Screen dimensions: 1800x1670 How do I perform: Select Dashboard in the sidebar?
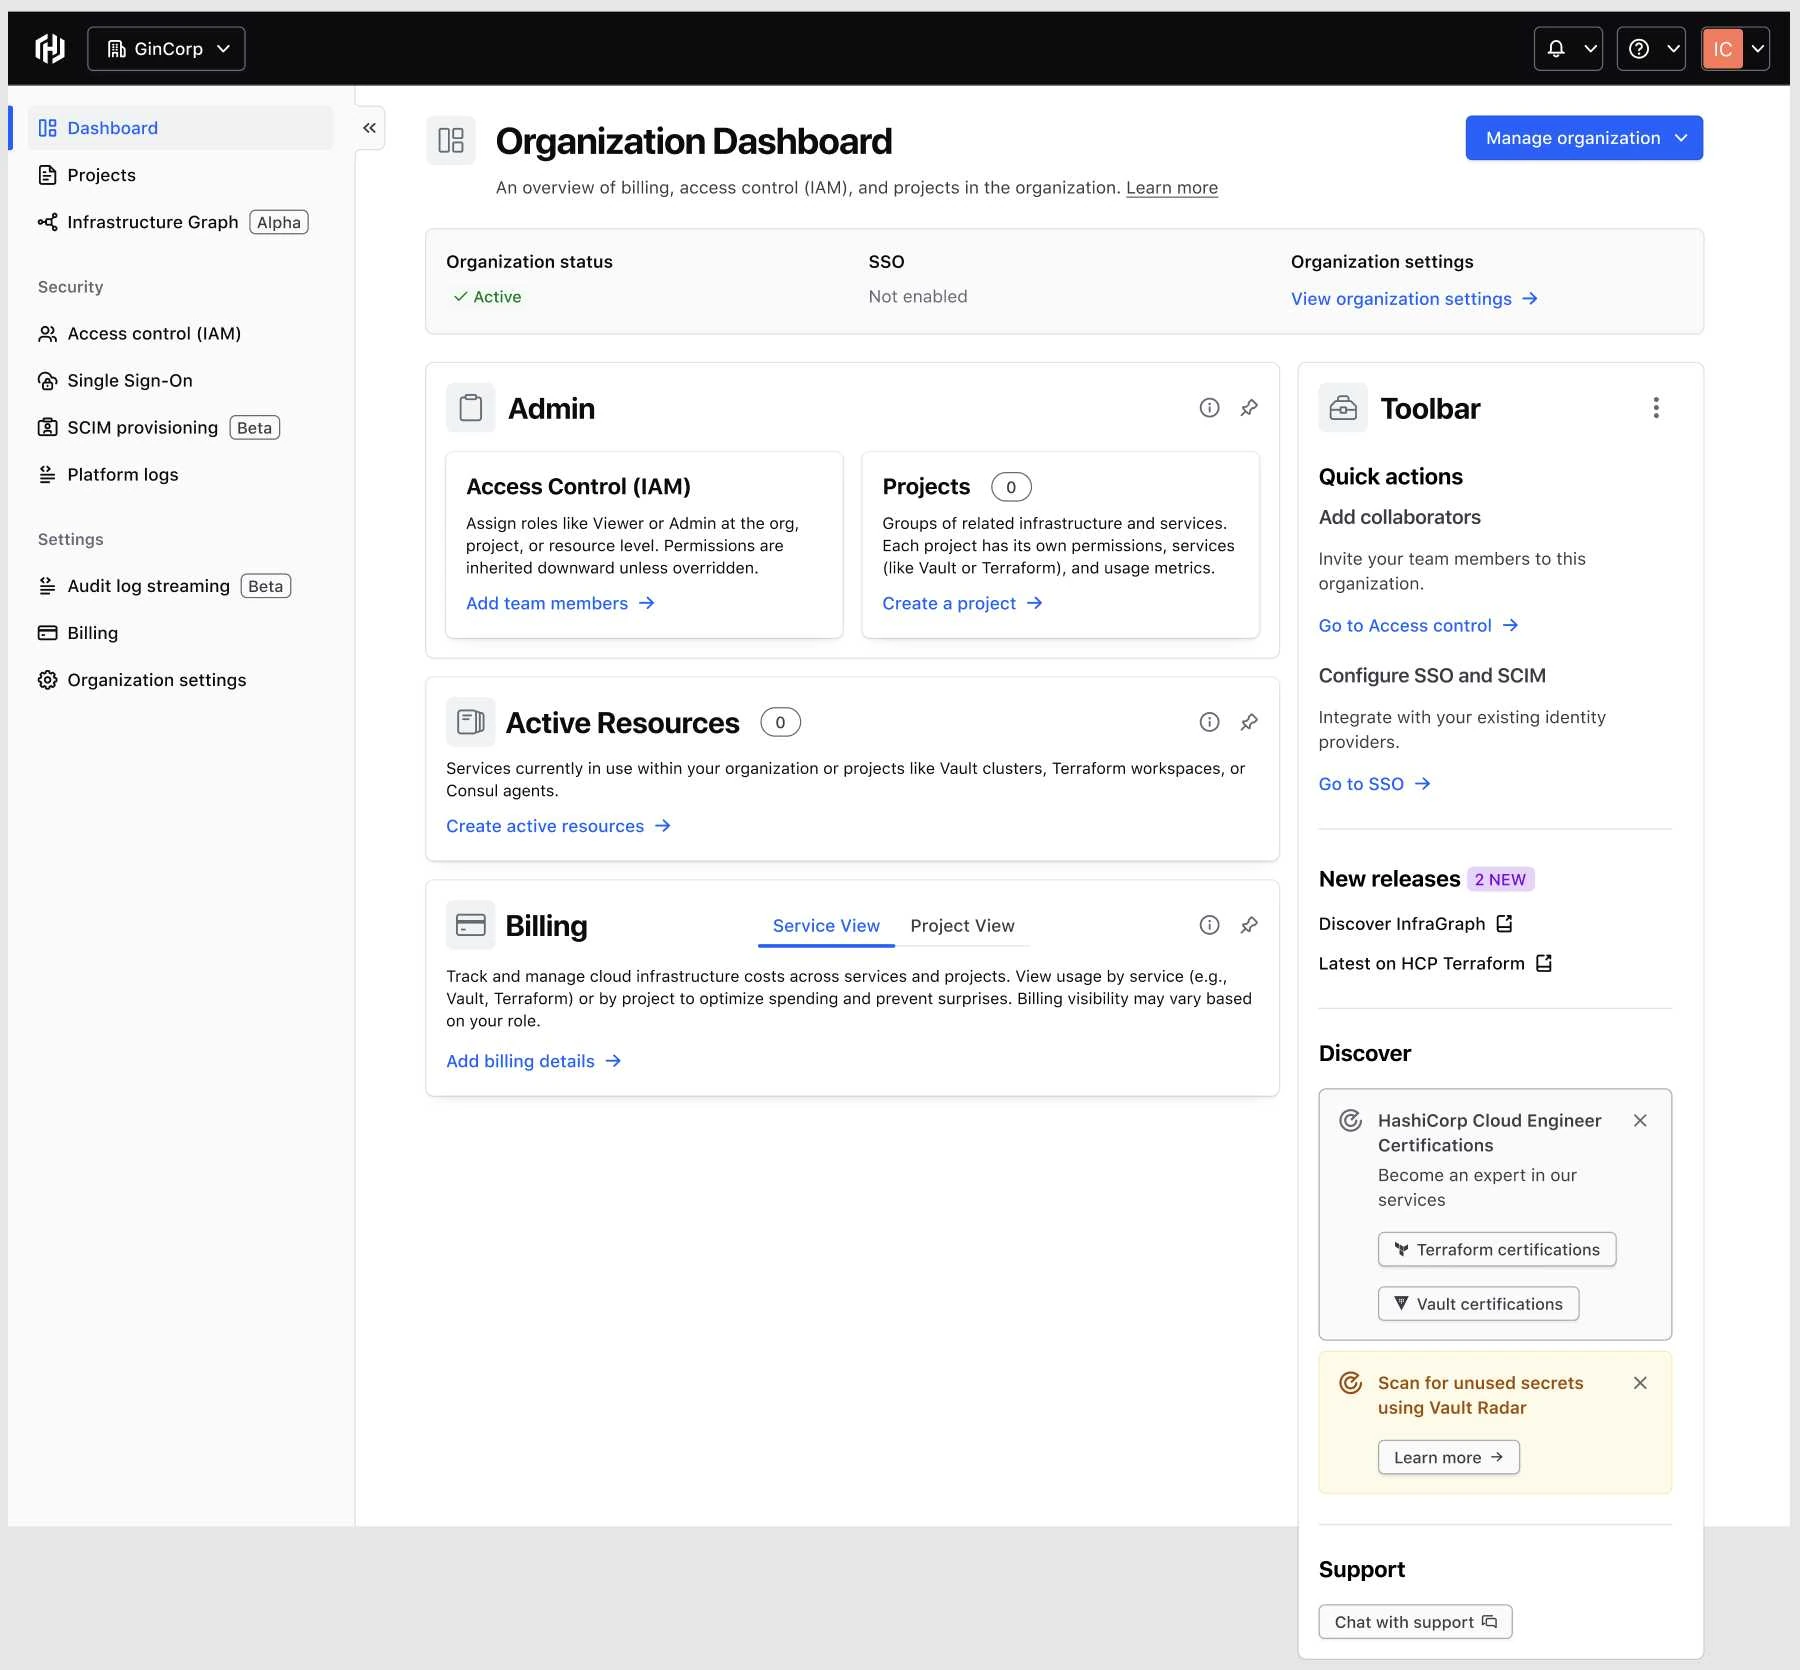[180, 128]
